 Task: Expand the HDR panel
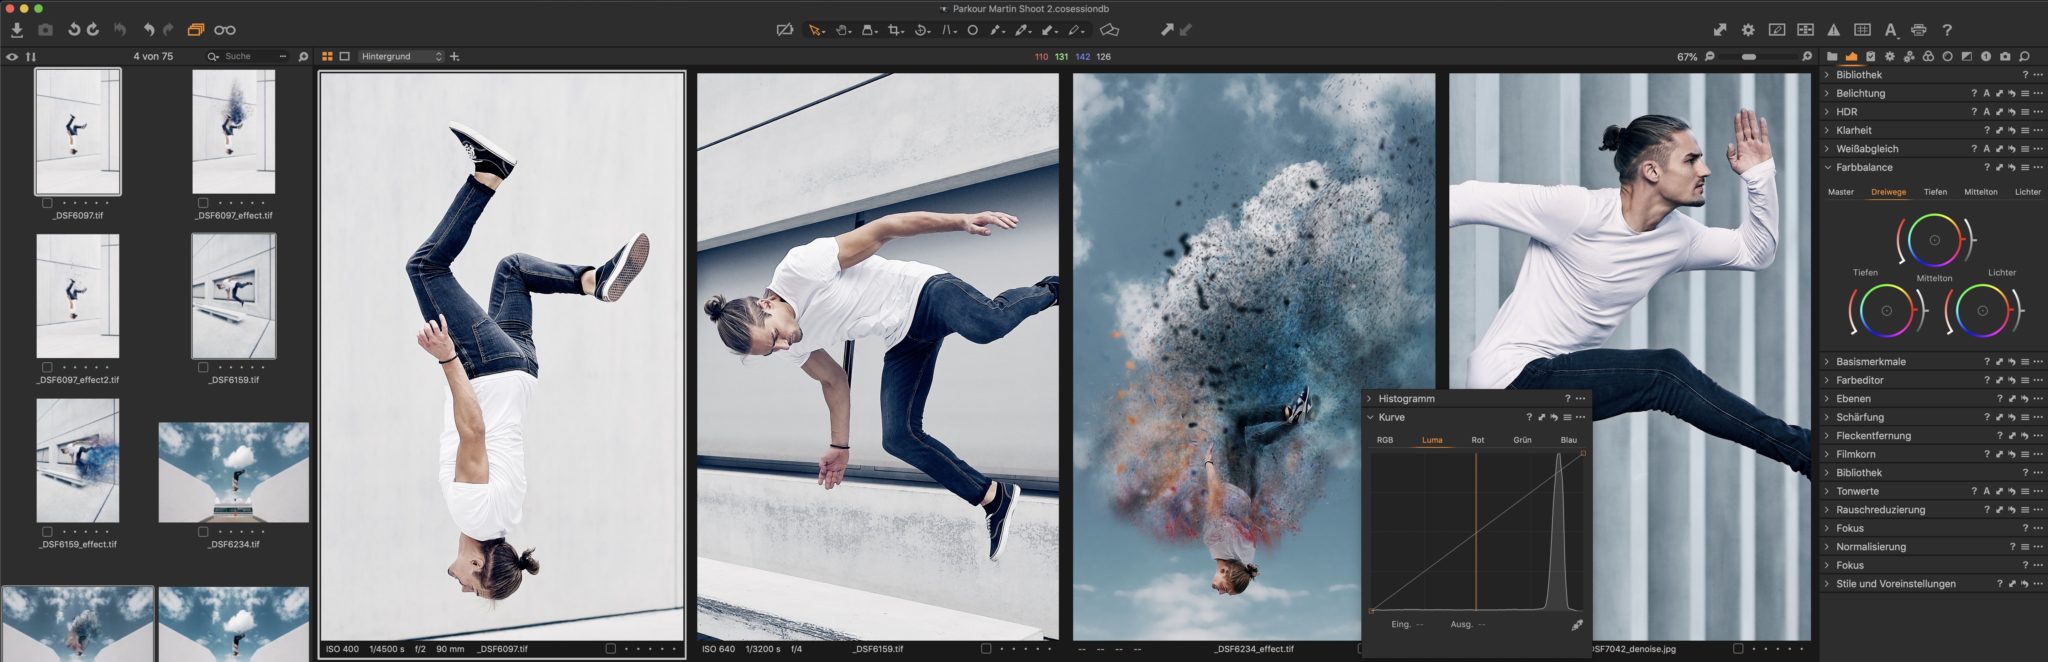tap(1827, 112)
